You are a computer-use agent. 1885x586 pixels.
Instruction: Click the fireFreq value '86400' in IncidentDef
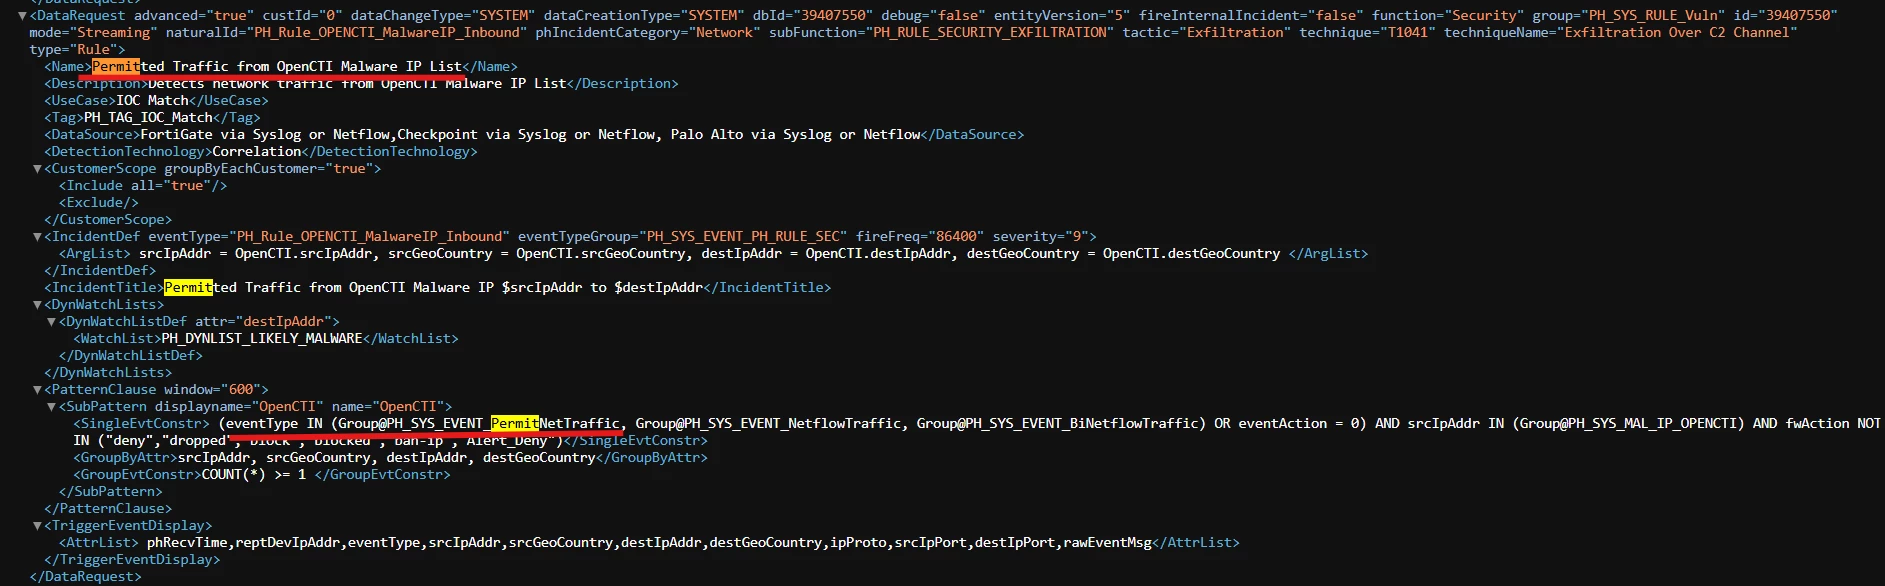pyautogui.click(x=956, y=237)
